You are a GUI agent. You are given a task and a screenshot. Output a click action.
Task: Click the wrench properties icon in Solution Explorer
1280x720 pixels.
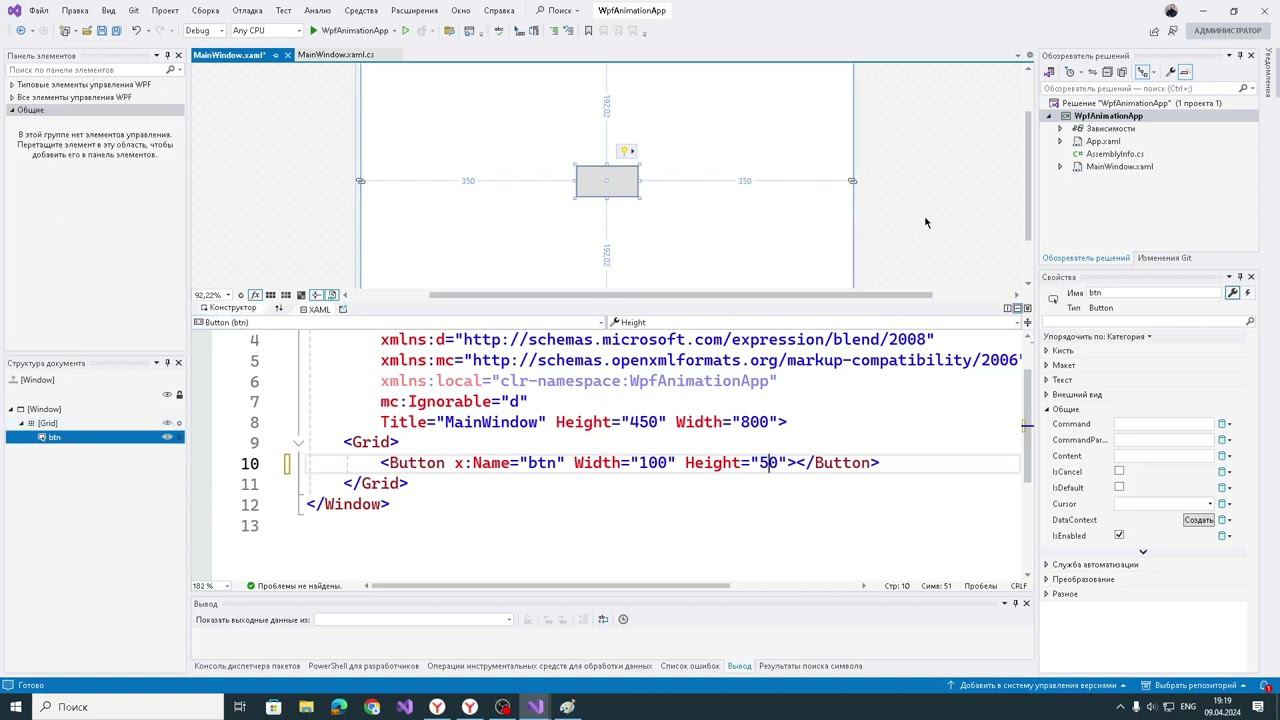point(1170,72)
